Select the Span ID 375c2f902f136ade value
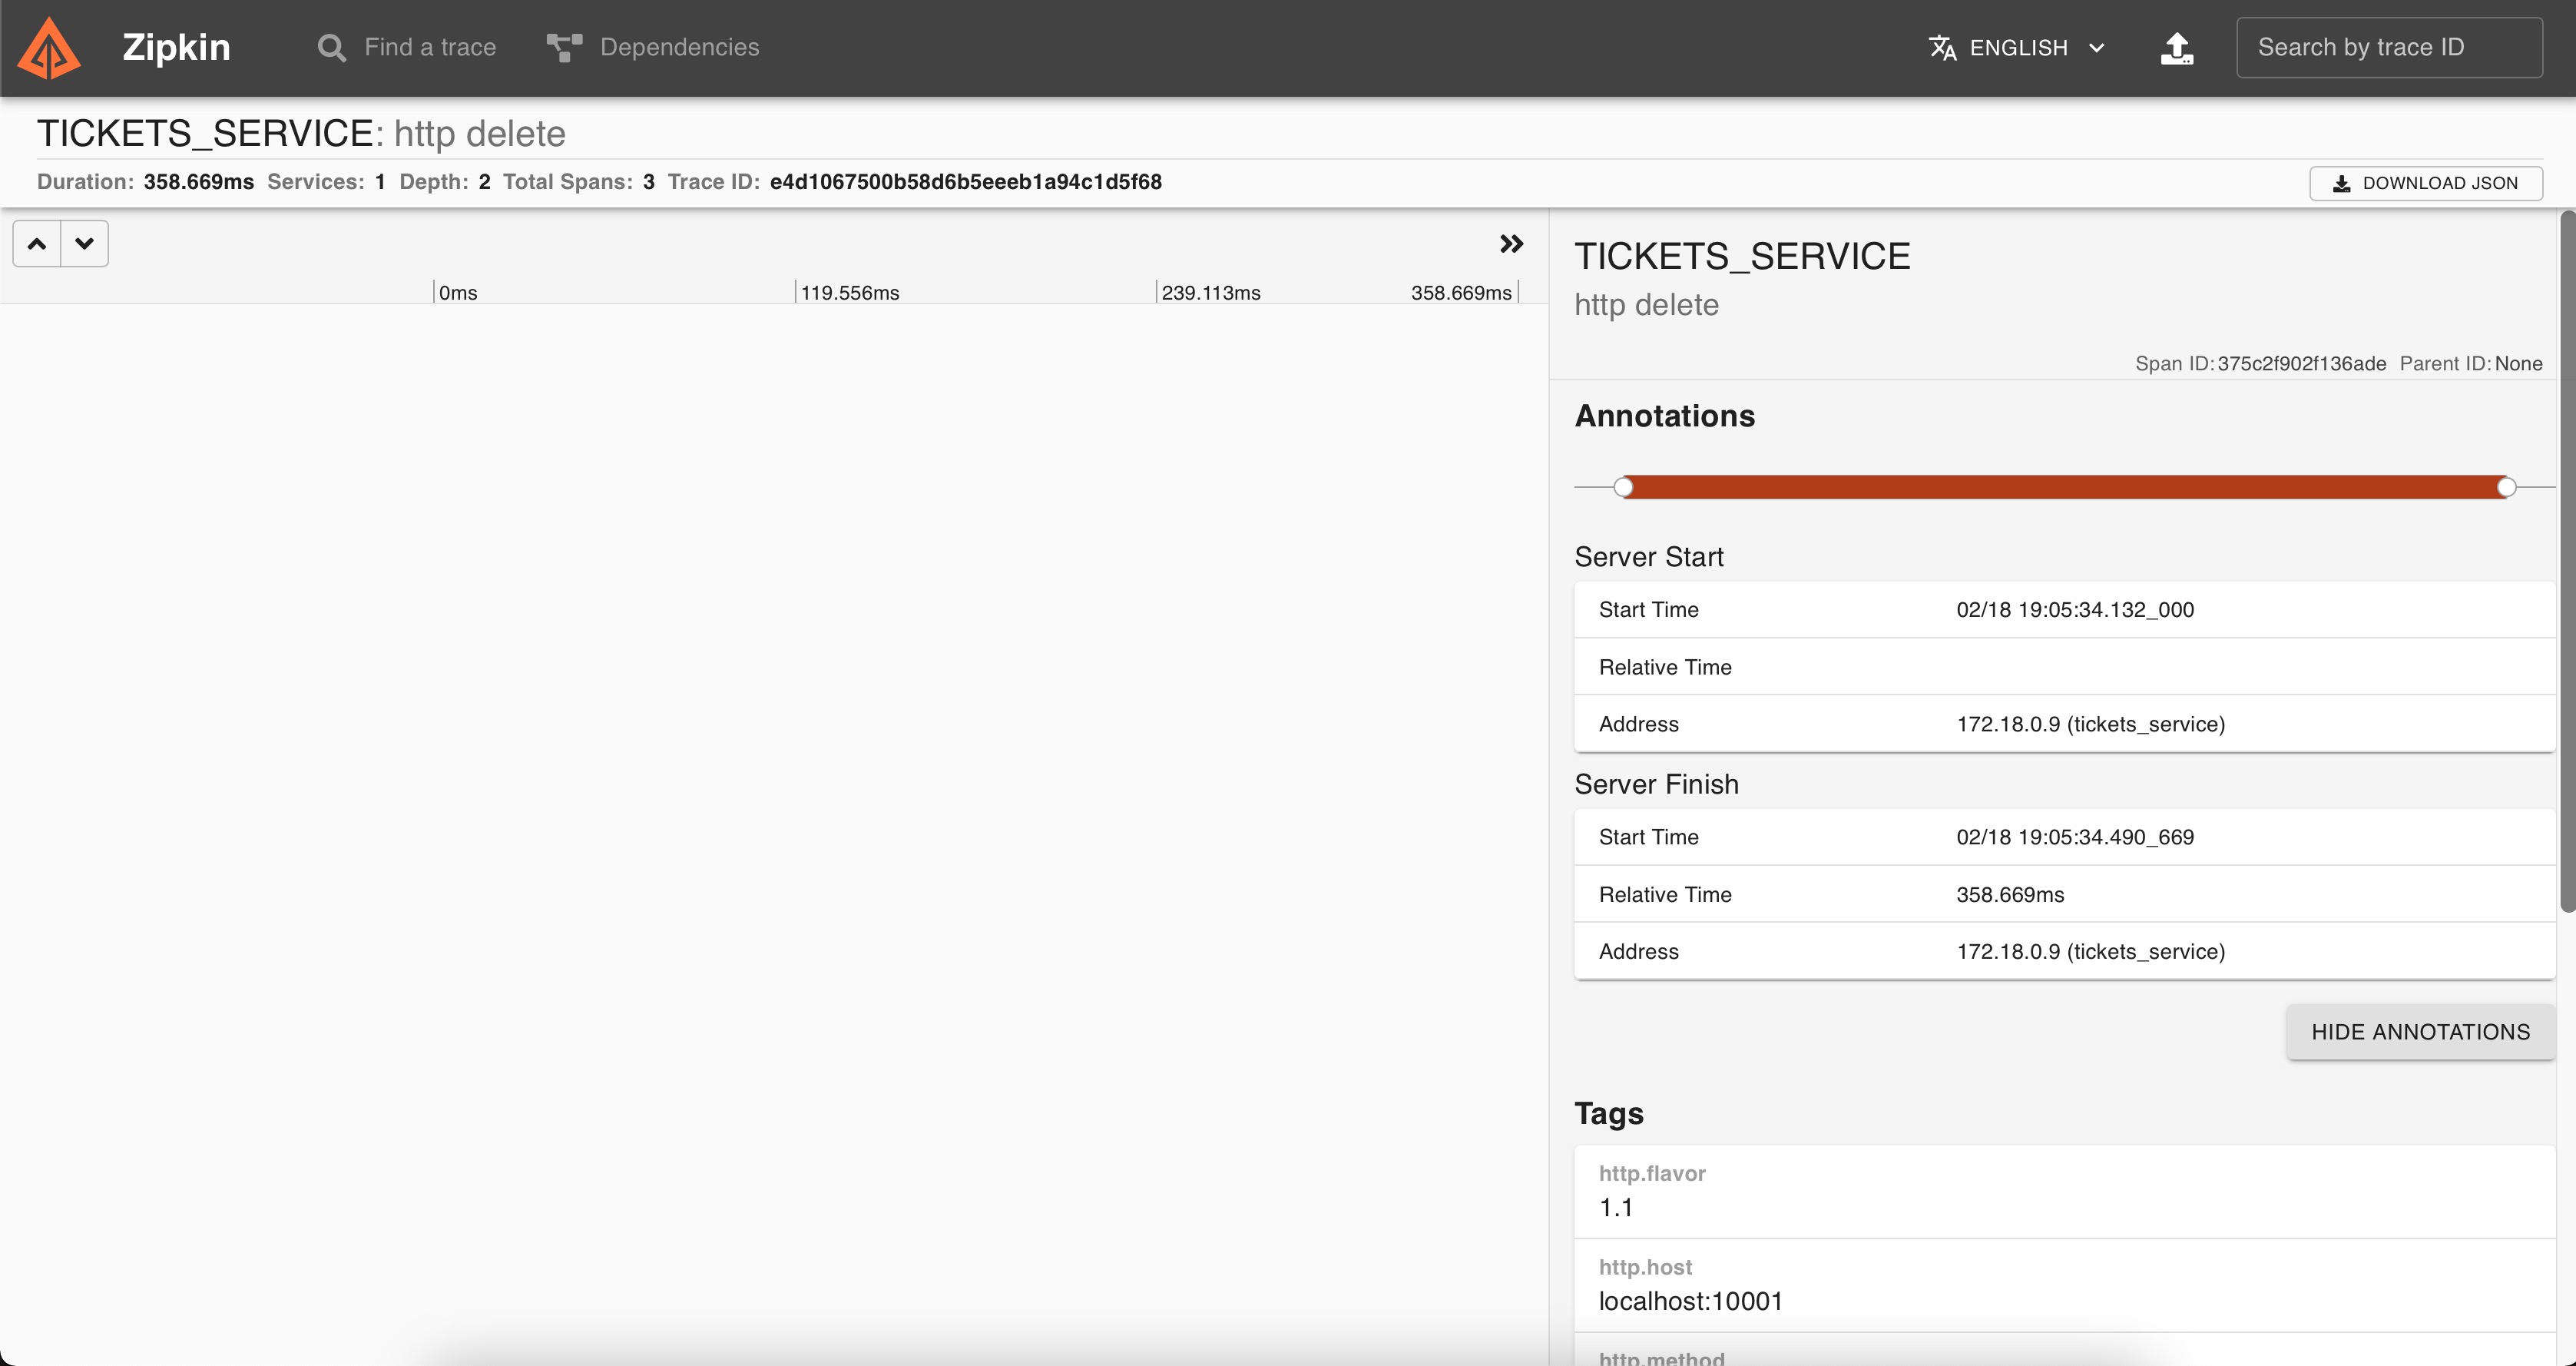Screen dimensions: 2576x1366 tap(2302, 364)
